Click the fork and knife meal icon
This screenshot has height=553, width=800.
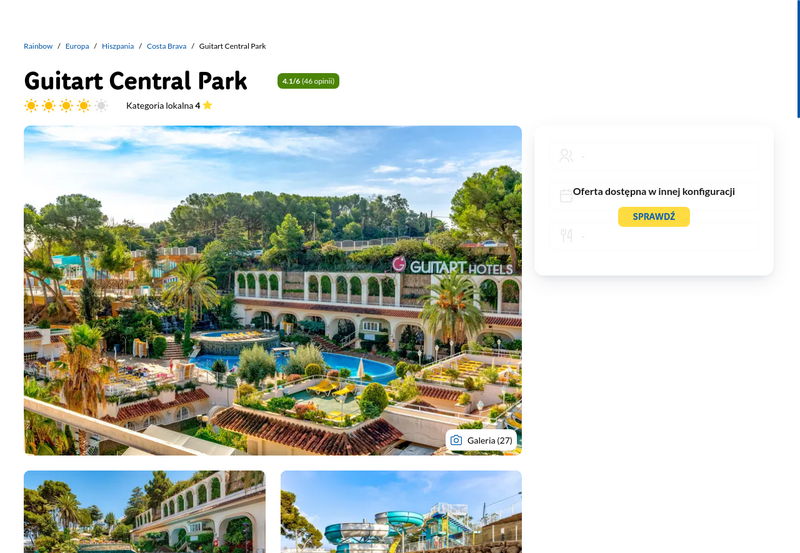tap(566, 235)
